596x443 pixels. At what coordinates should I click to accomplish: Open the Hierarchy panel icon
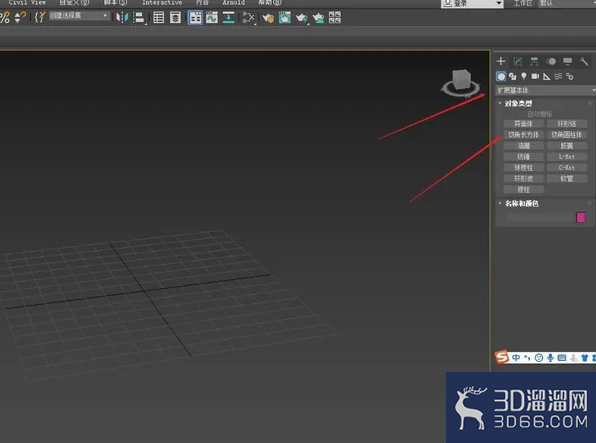point(534,61)
